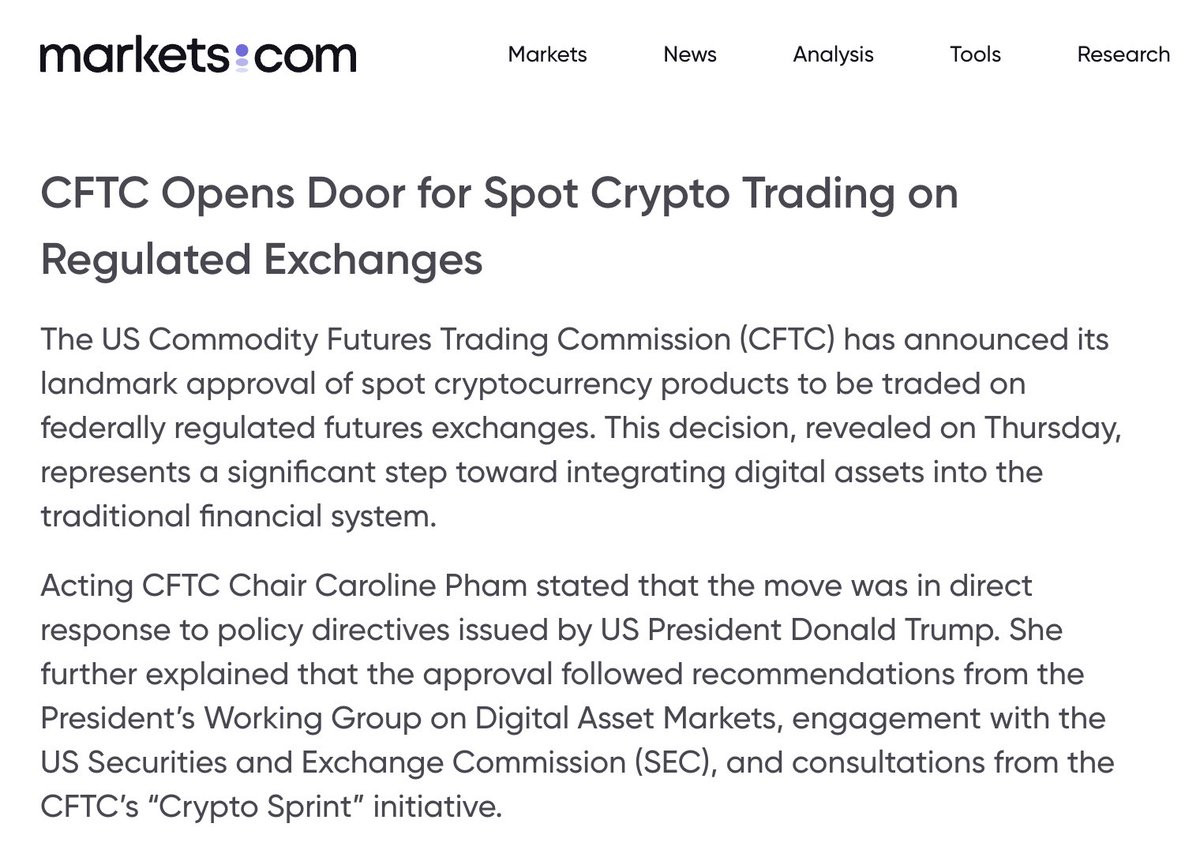
Task: Click "Regulated Exchanges" in the headline's second line
Action: pos(262,260)
